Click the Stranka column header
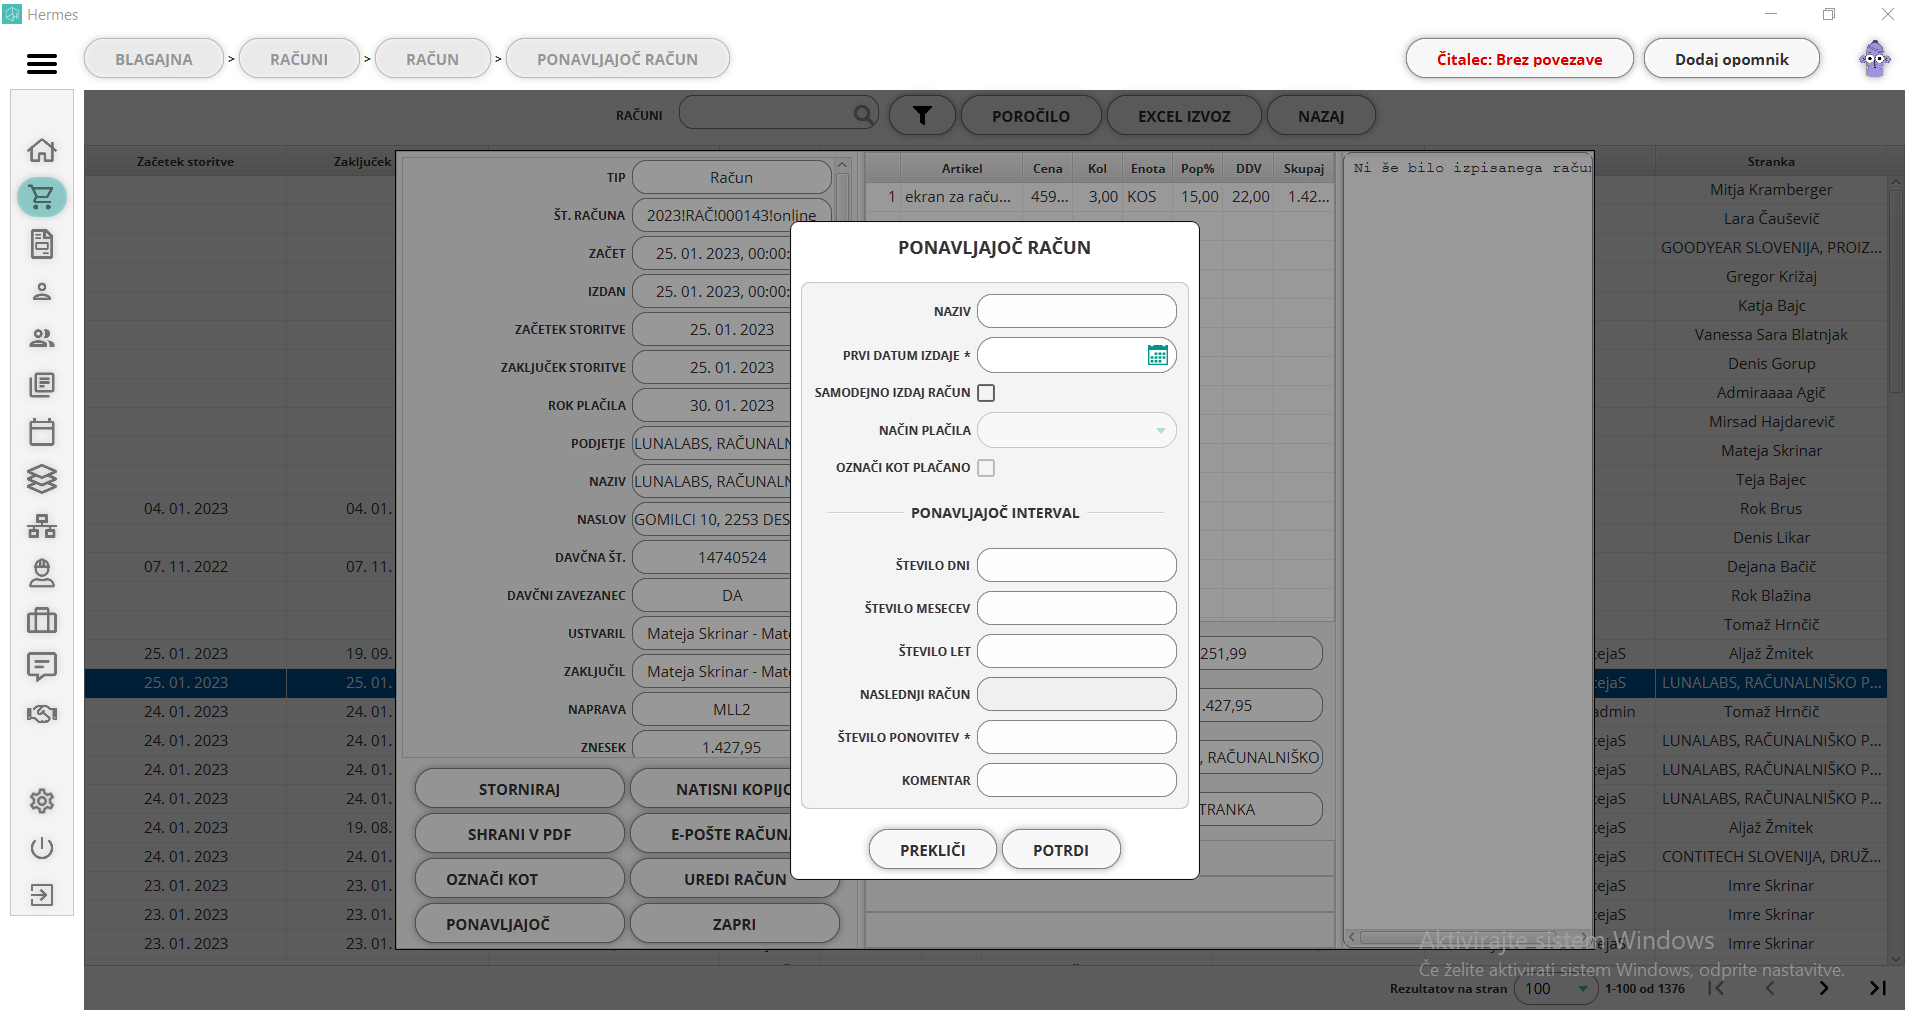The height and width of the screenshot is (1023, 1918). click(1770, 161)
